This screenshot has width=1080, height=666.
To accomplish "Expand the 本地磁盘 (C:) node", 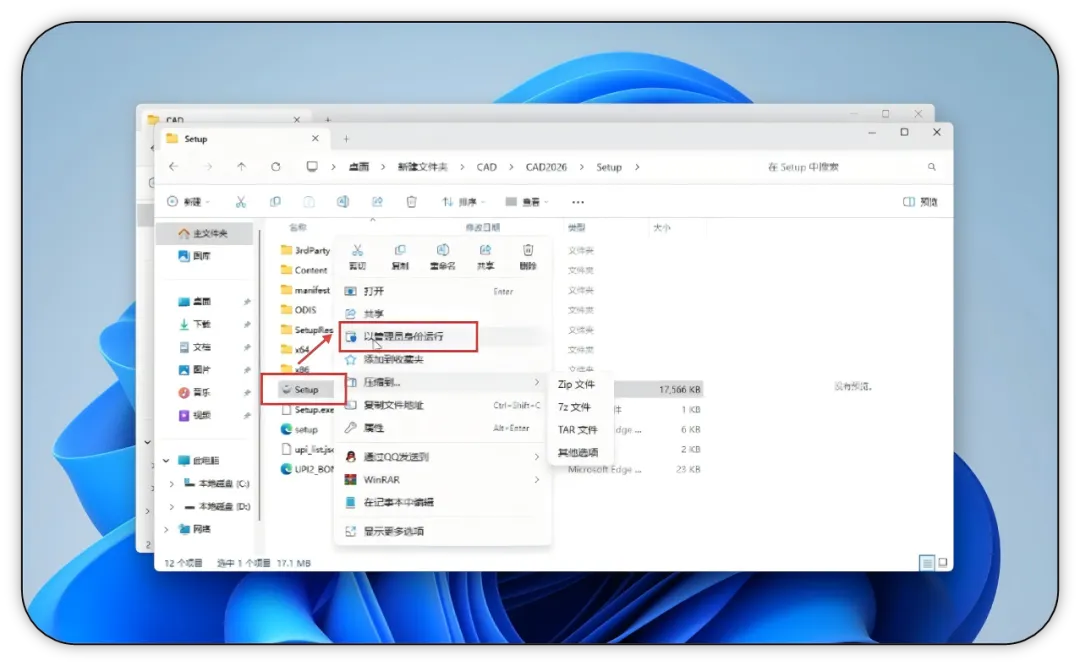I will (172, 483).
